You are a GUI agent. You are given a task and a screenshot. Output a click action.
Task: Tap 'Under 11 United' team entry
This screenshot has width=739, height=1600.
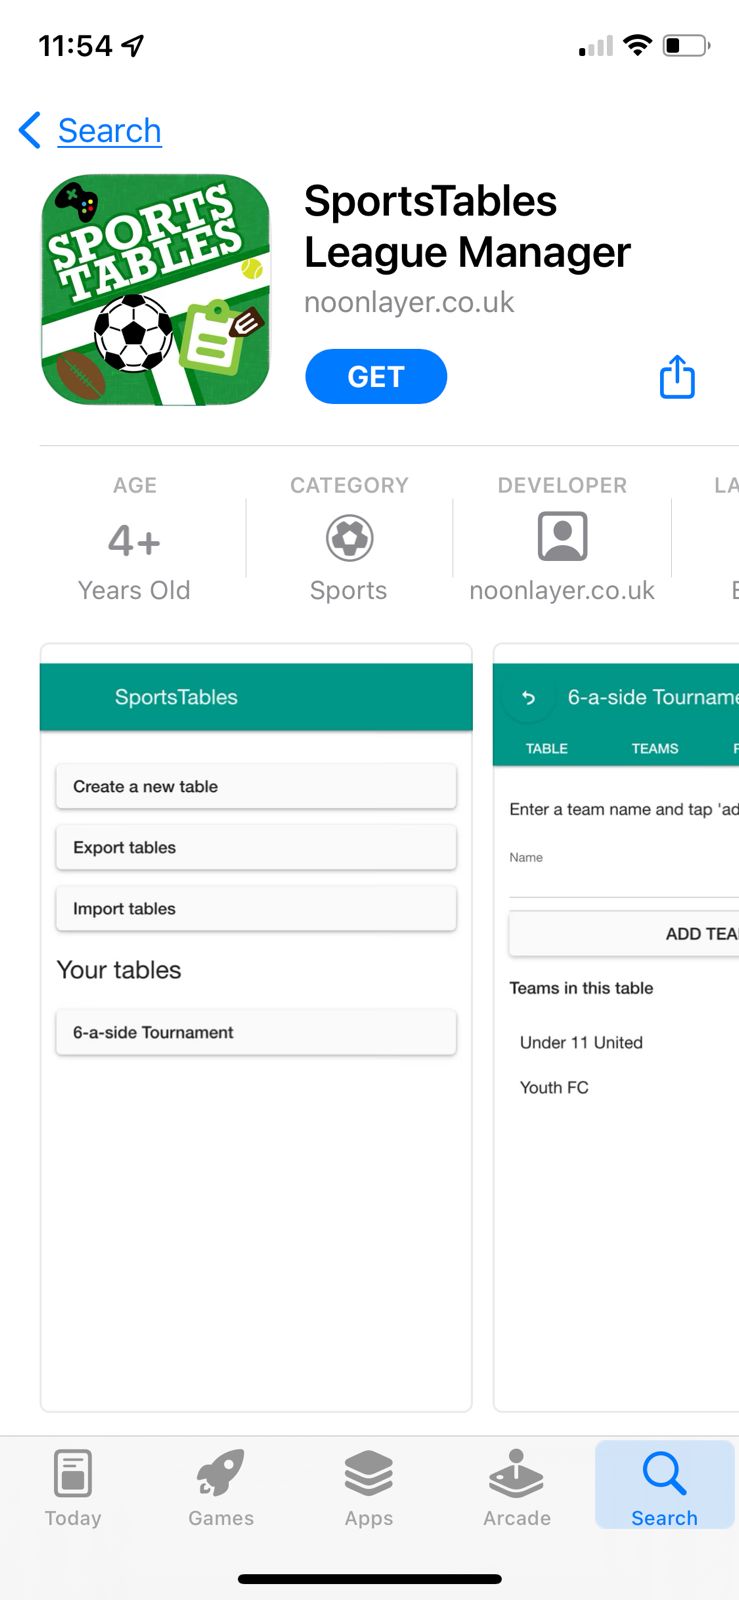point(581,1042)
